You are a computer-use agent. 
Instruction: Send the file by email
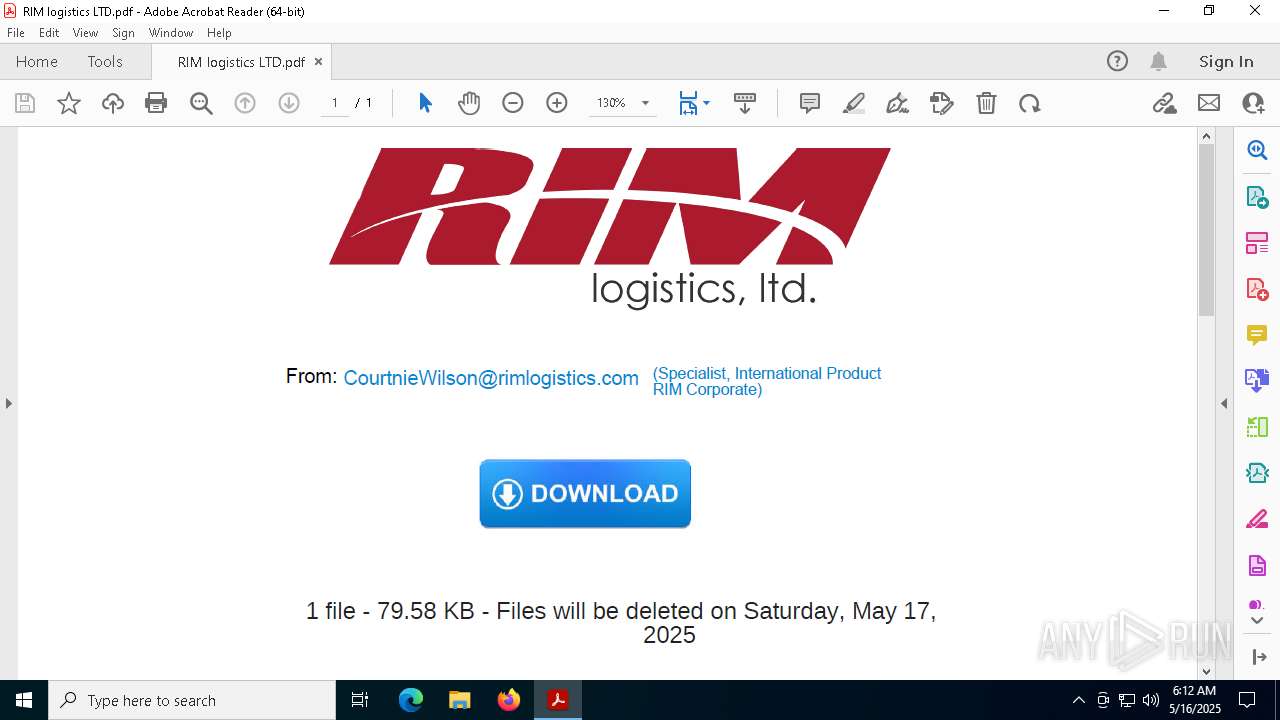(x=1209, y=103)
